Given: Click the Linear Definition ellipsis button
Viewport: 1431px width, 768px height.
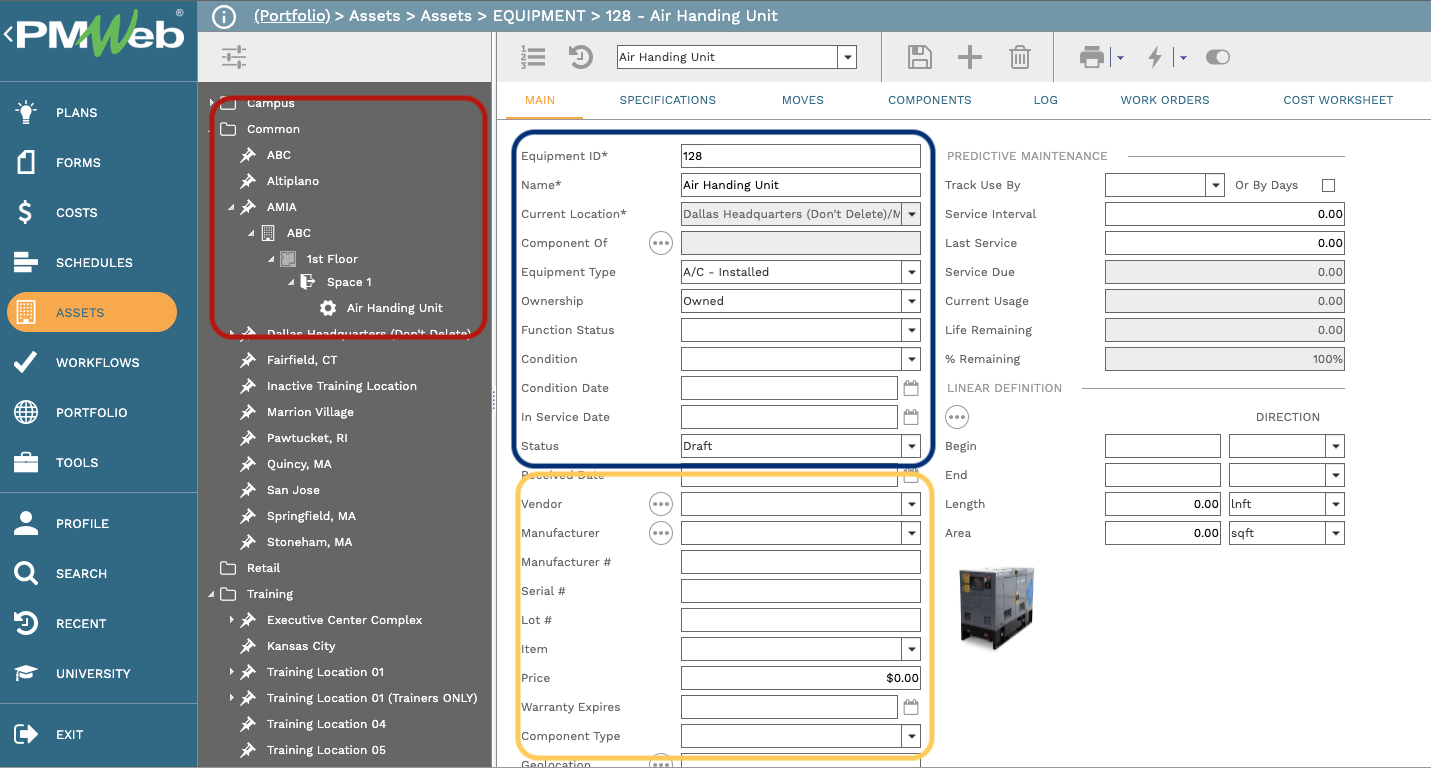Looking at the screenshot, I should [957, 417].
